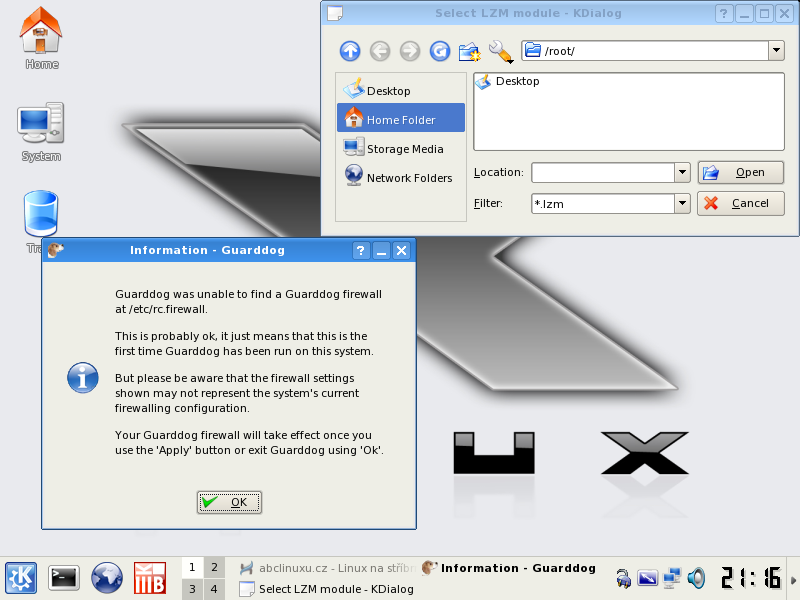
Task: Go up one folder in KDialog
Action: pos(350,51)
